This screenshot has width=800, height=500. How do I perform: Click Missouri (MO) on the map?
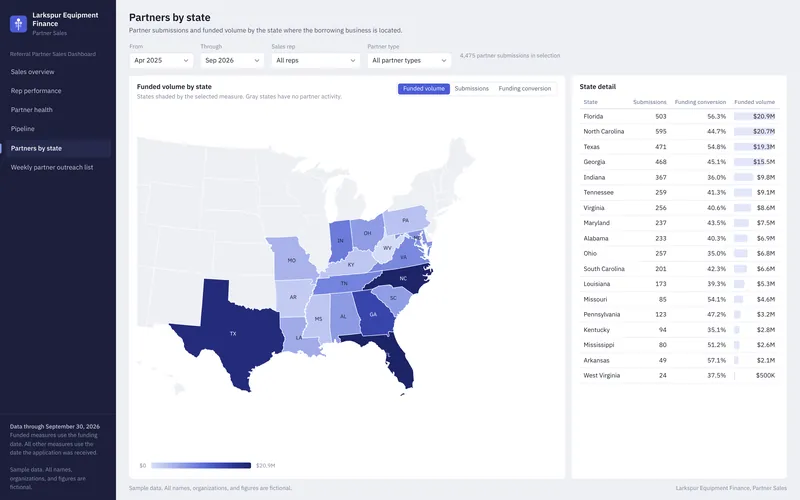tap(291, 260)
